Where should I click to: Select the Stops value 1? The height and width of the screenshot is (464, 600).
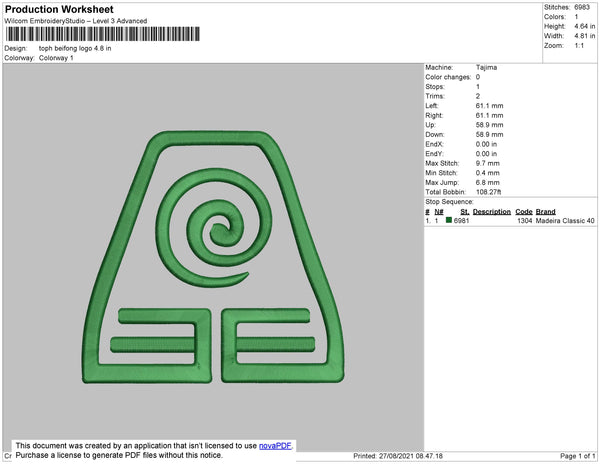[478, 86]
